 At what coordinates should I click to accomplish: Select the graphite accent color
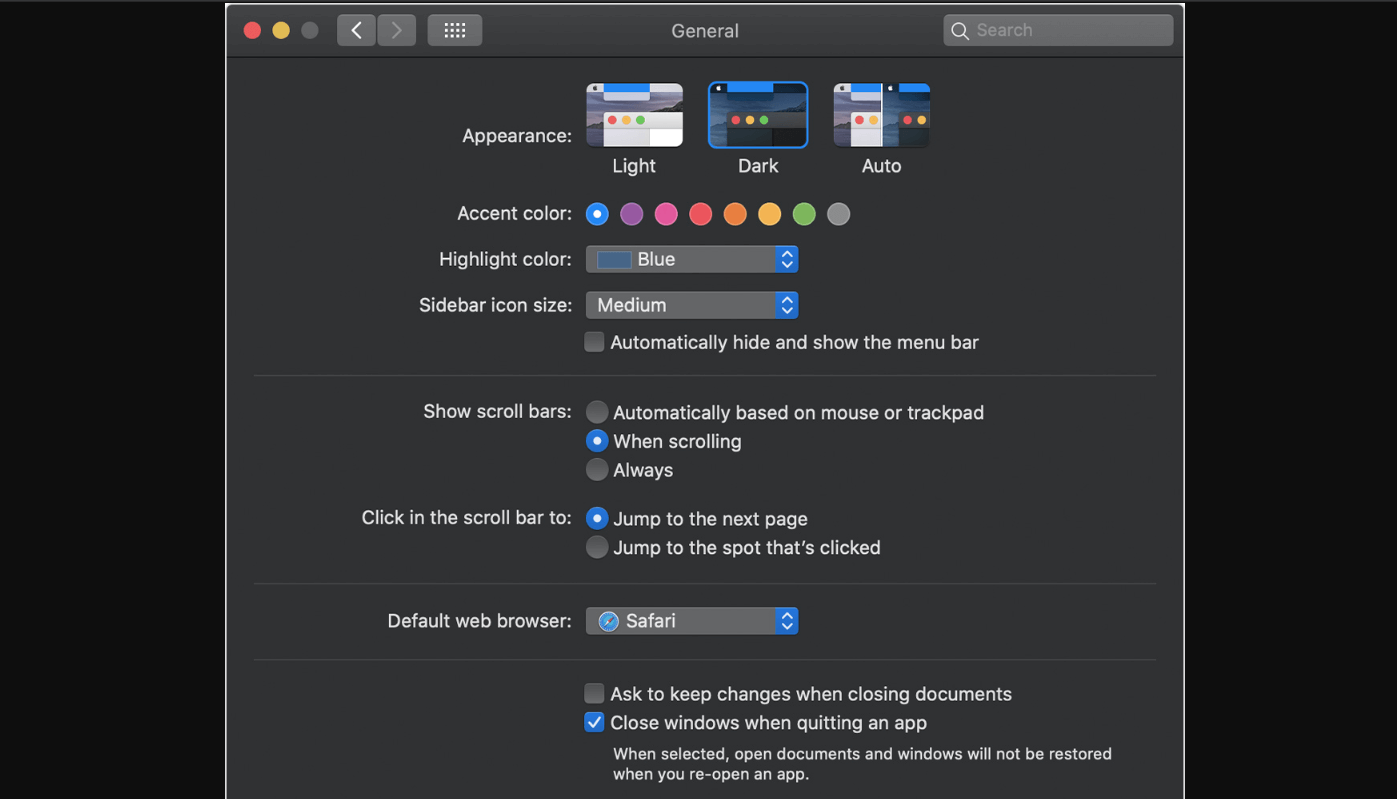pos(838,213)
